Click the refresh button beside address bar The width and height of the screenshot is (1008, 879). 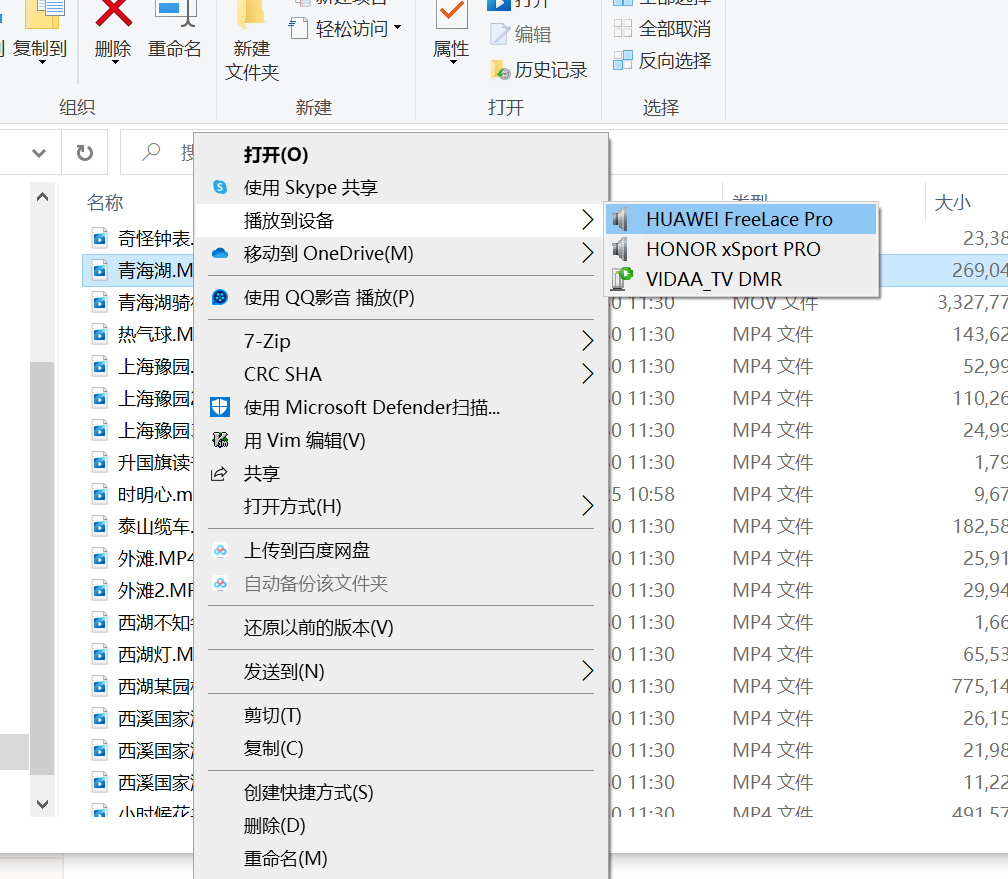click(84, 152)
